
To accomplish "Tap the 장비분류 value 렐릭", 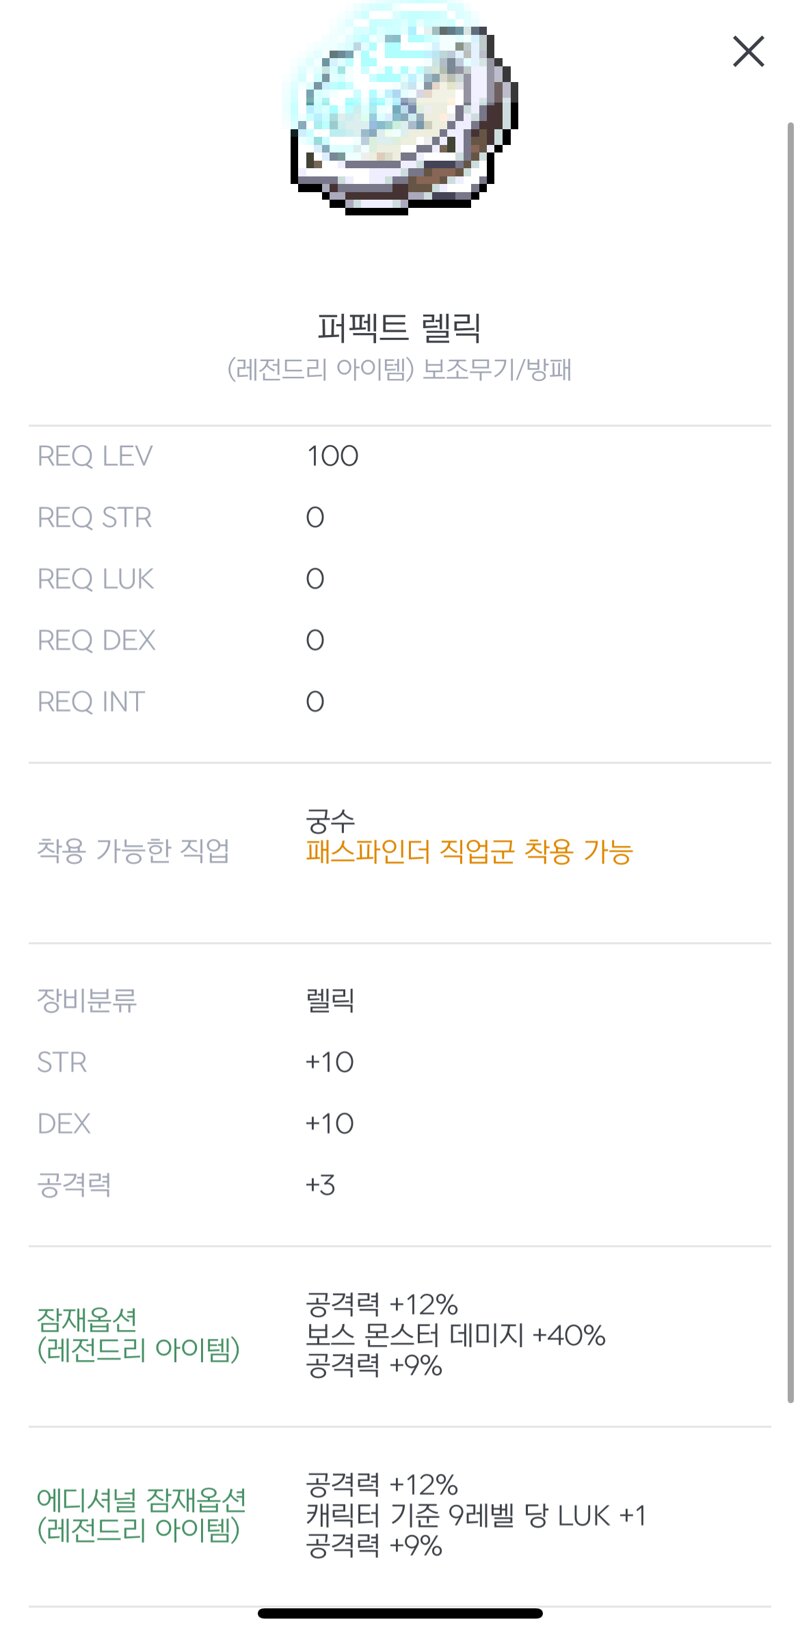I will (x=330, y=1001).
